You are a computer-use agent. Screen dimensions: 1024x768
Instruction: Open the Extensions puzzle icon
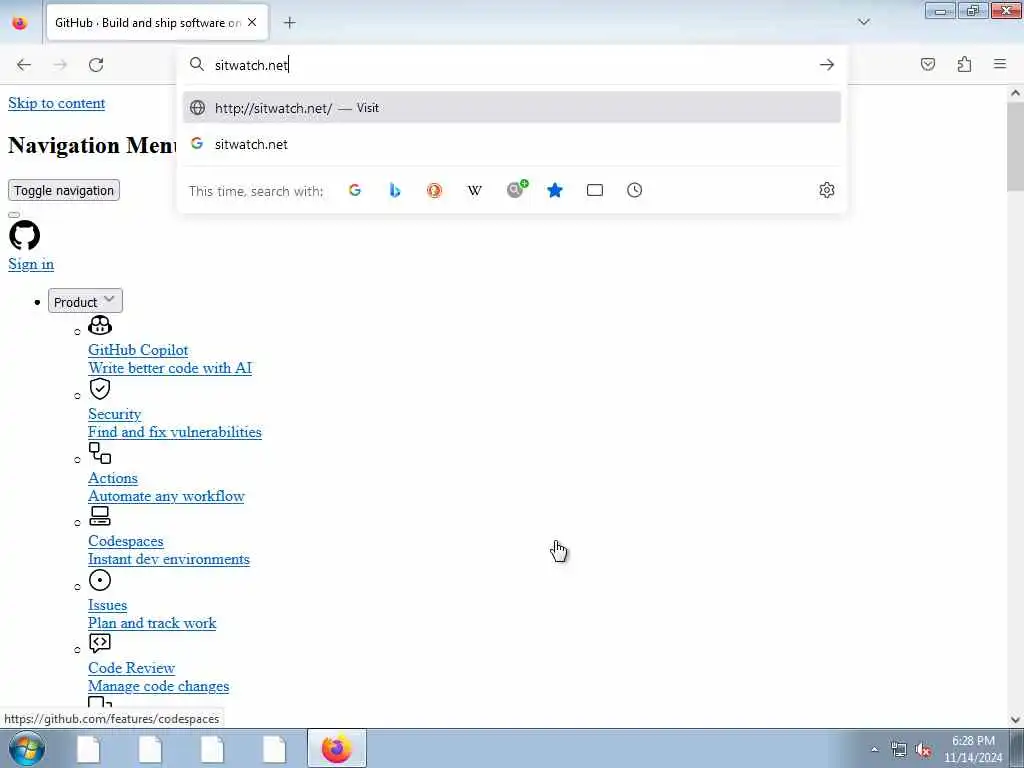[x=964, y=64]
